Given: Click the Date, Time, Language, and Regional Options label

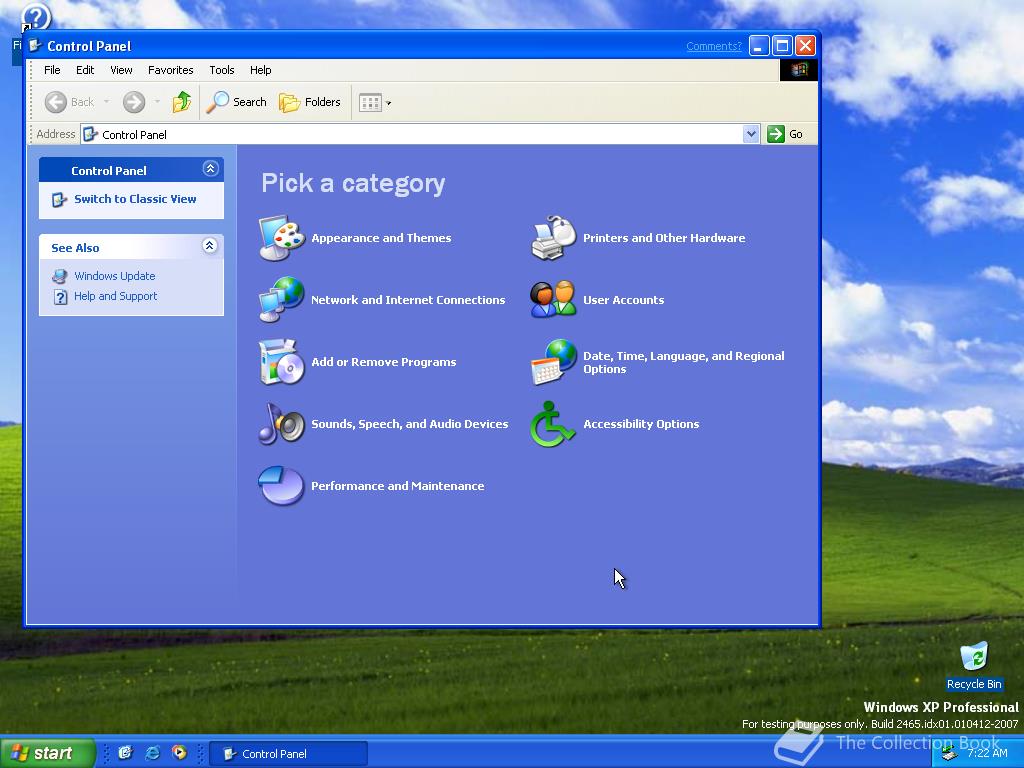Looking at the screenshot, I should 684,362.
